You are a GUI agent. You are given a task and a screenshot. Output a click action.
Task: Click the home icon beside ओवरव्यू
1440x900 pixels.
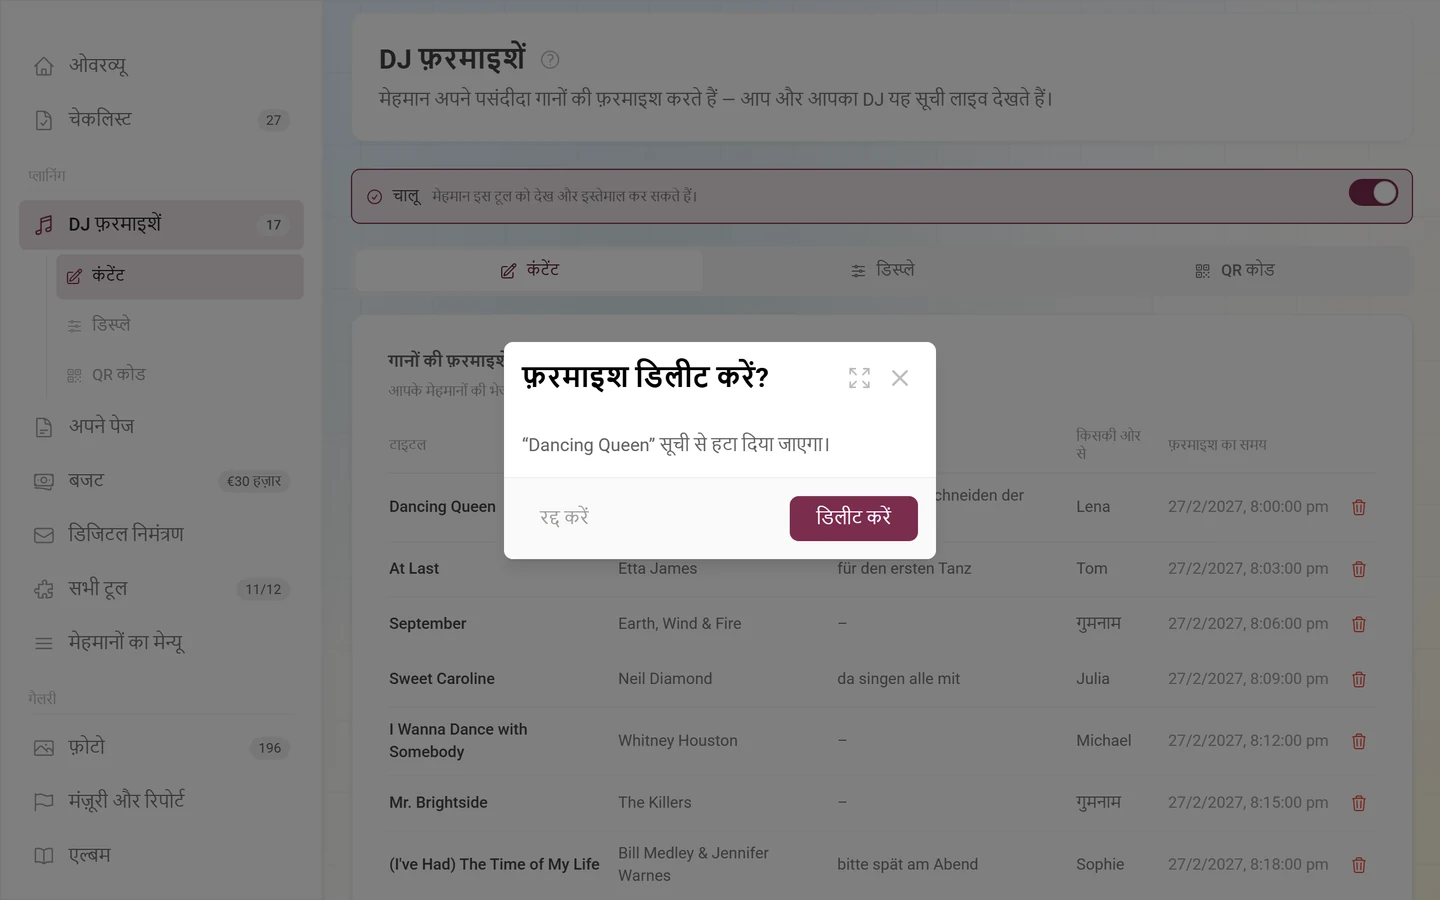44,66
